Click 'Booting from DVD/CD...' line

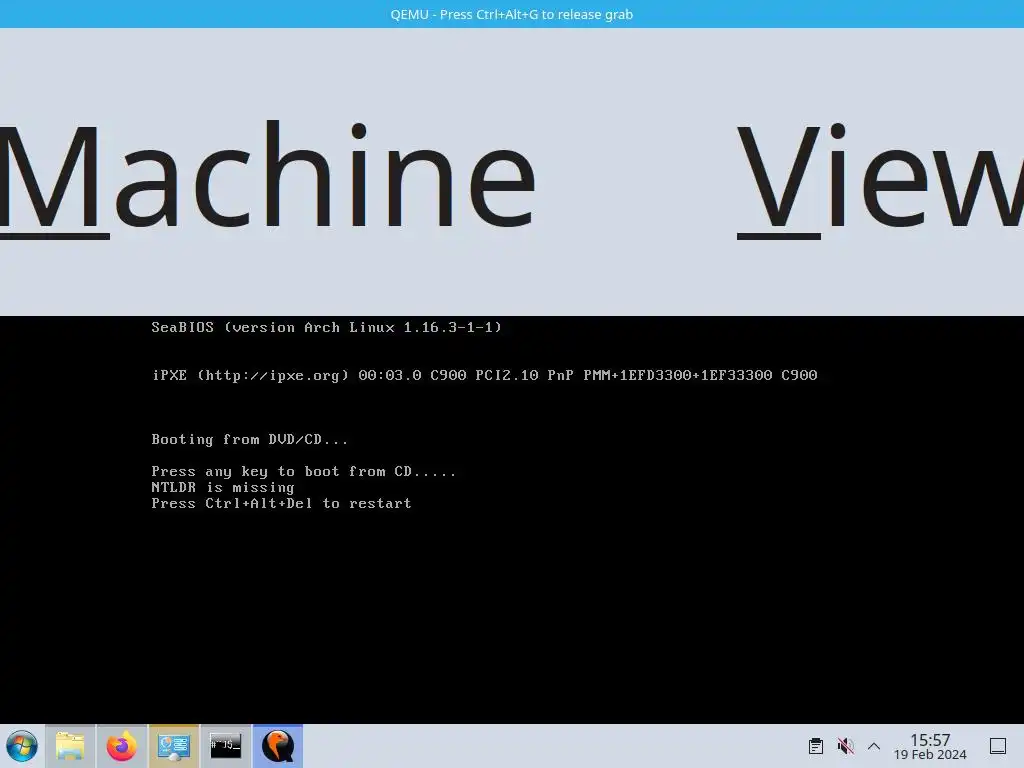coord(250,440)
